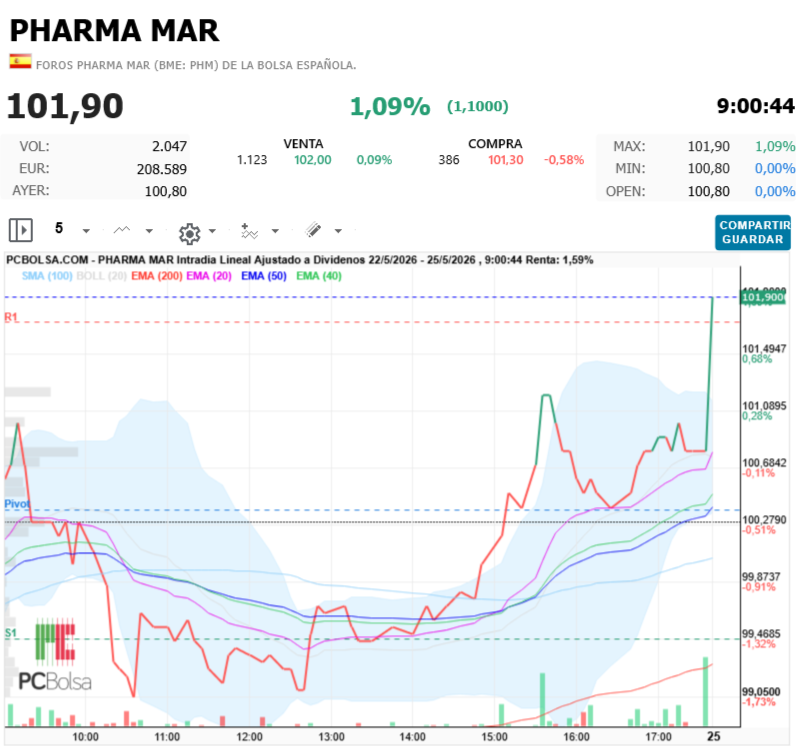Click the AYER value 100,80
The width and height of the screenshot is (801, 746).
(166, 192)
